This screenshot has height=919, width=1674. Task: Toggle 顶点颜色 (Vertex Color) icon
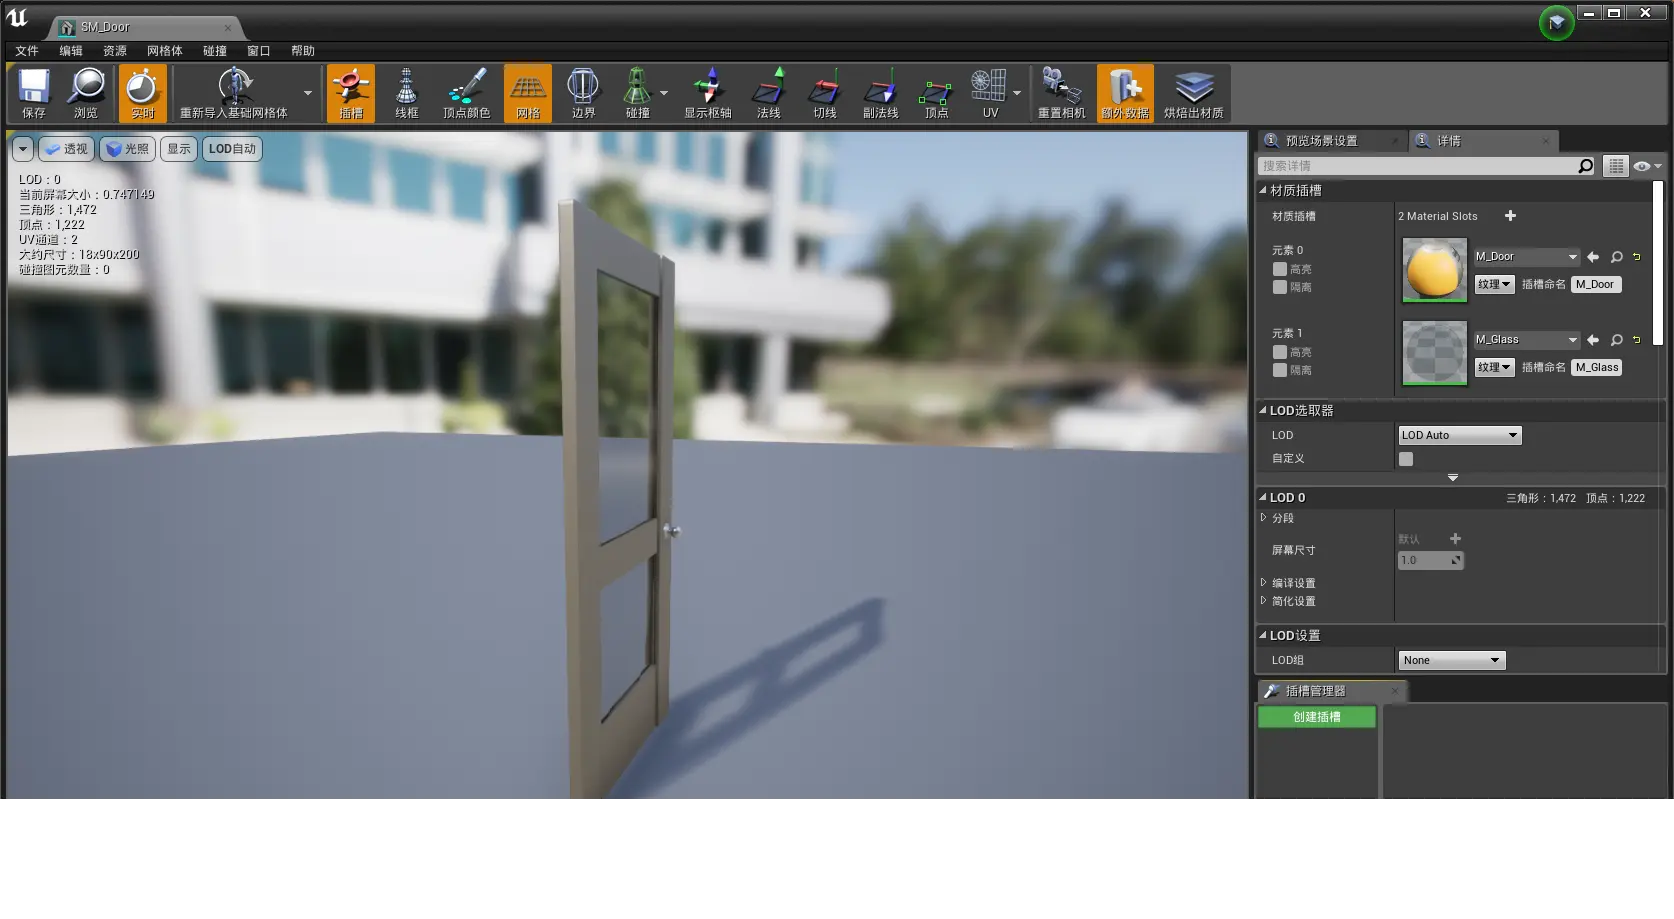pos(467,94)
